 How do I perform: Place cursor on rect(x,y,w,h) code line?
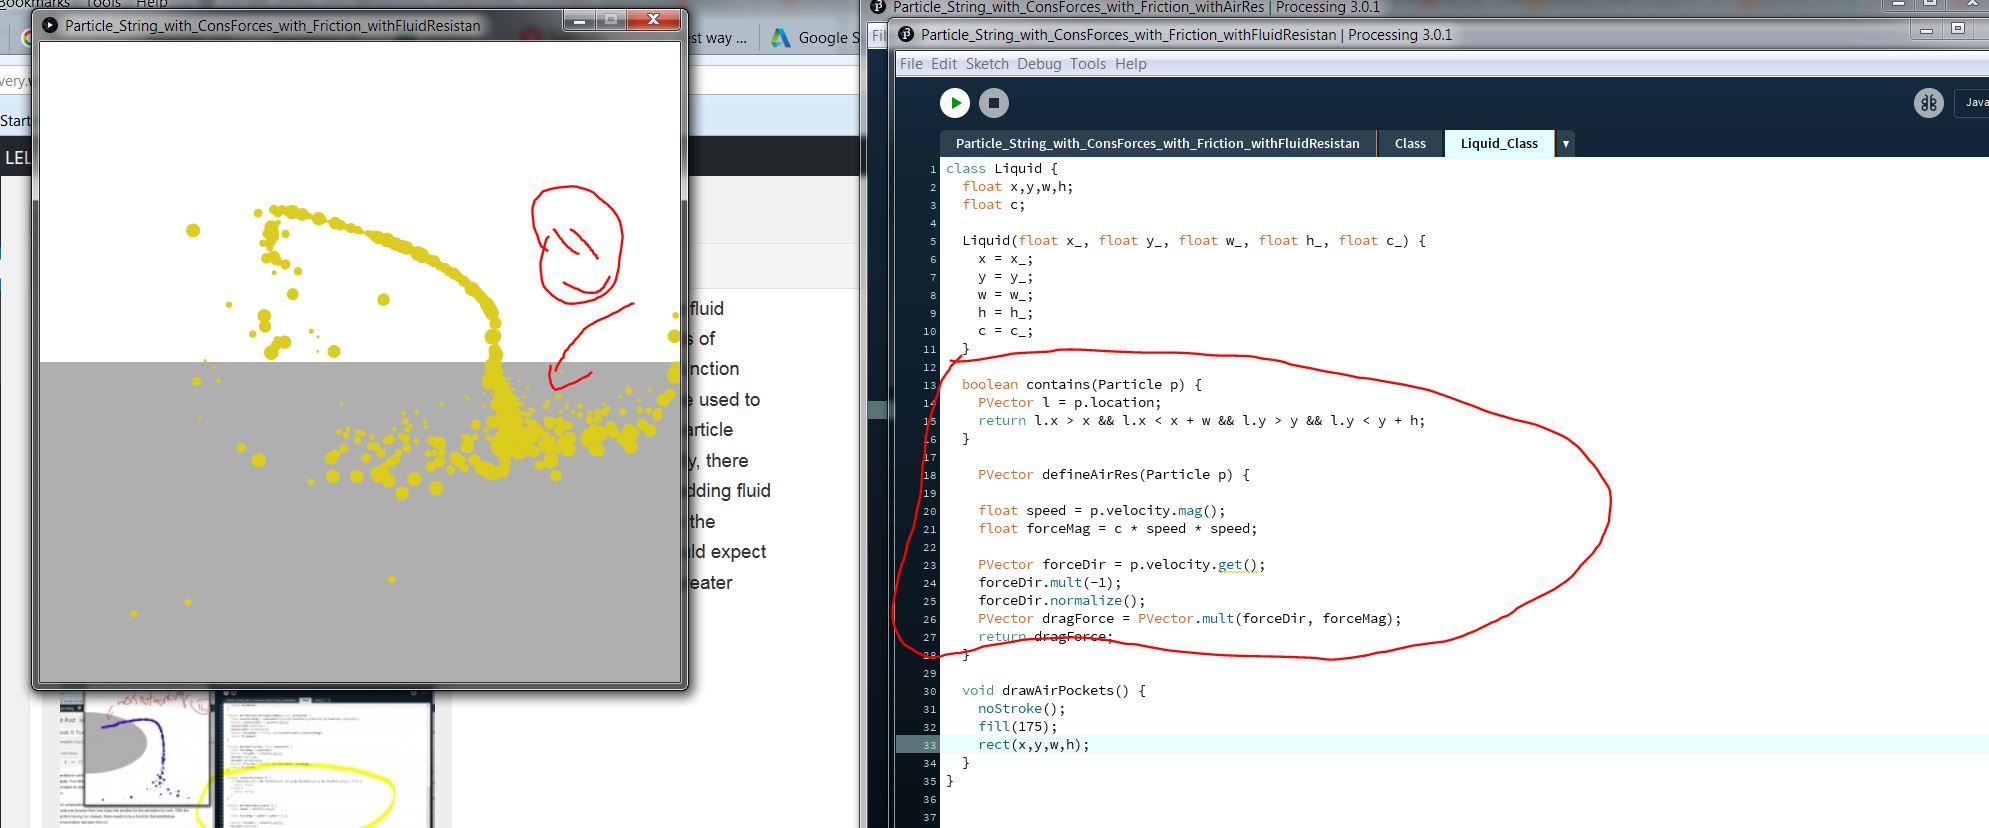coord(1033,745)
